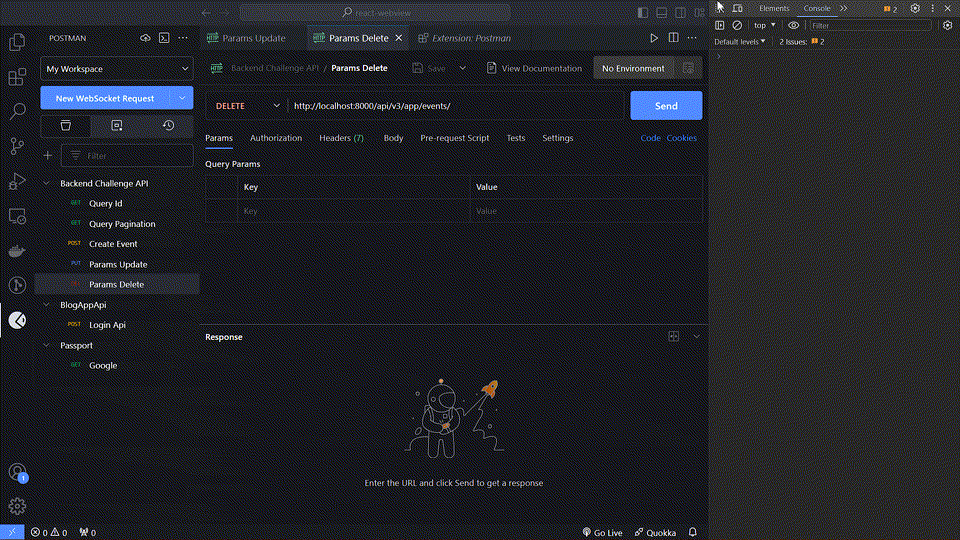
Task: Open No Environment selector
Action: (x=633, y=68)
